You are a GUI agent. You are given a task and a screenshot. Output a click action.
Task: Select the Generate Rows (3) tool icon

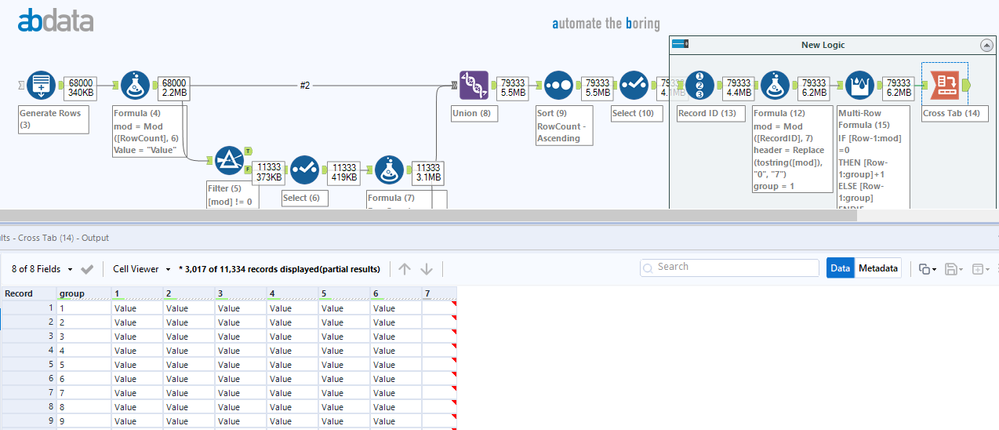click(x=41, y=85)
